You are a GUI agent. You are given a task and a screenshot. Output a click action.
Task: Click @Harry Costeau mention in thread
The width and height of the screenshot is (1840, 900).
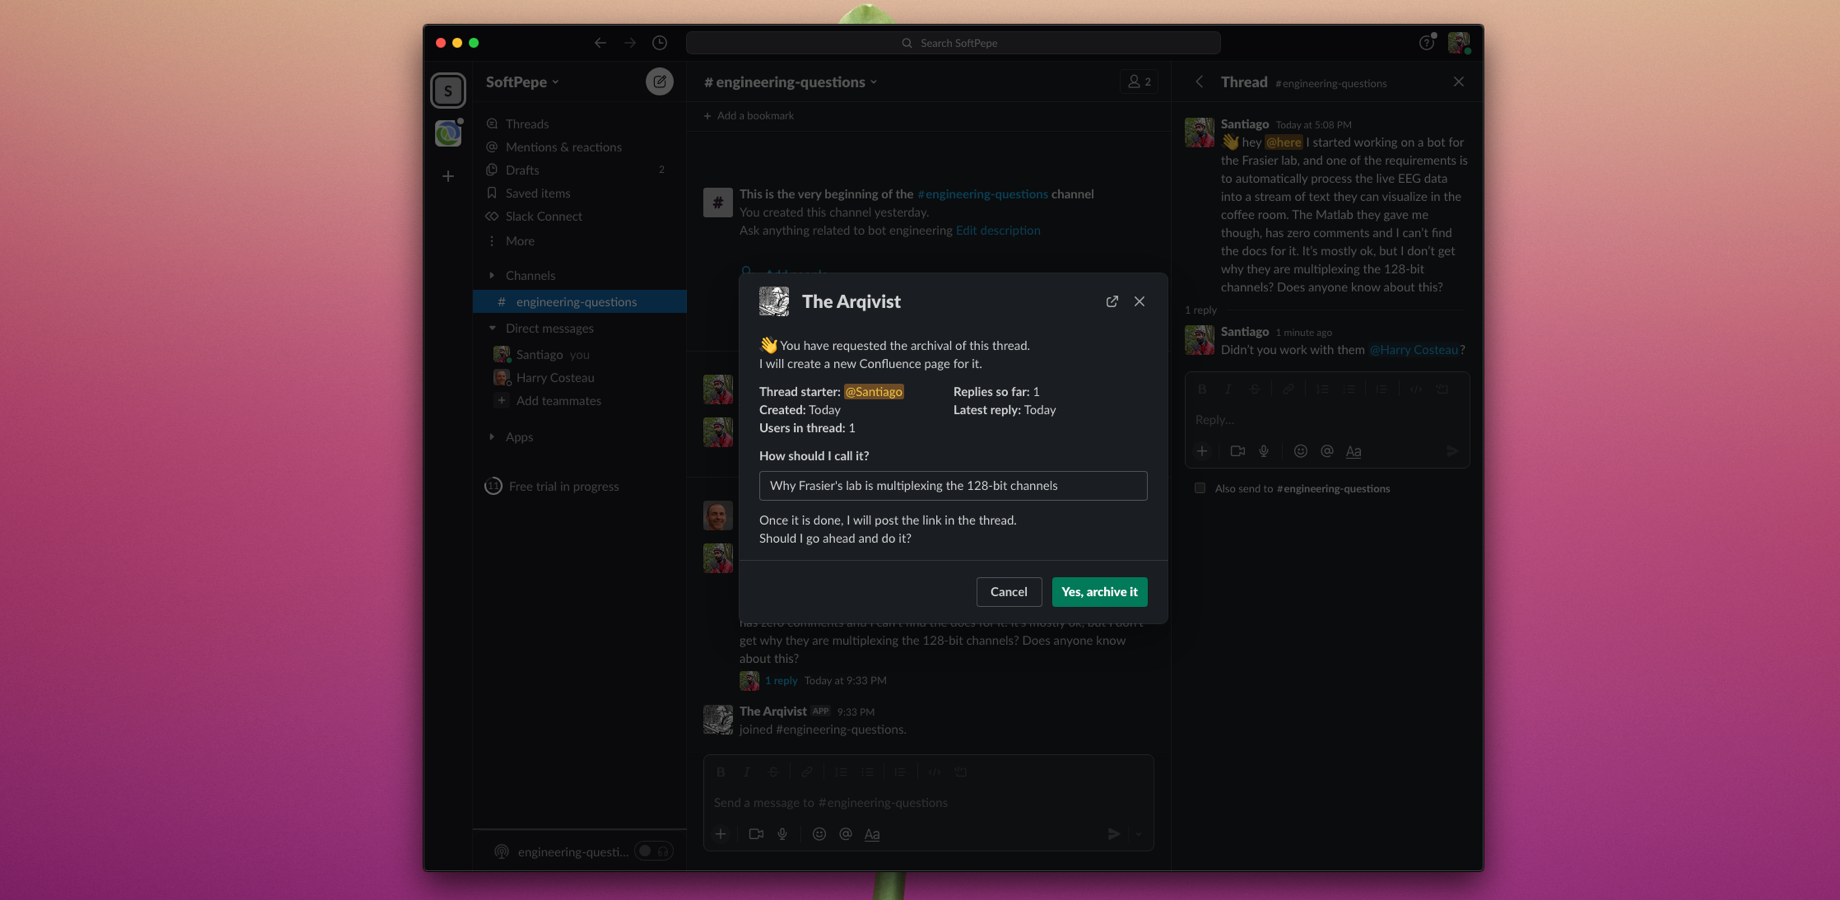(x=1413, y=350)
